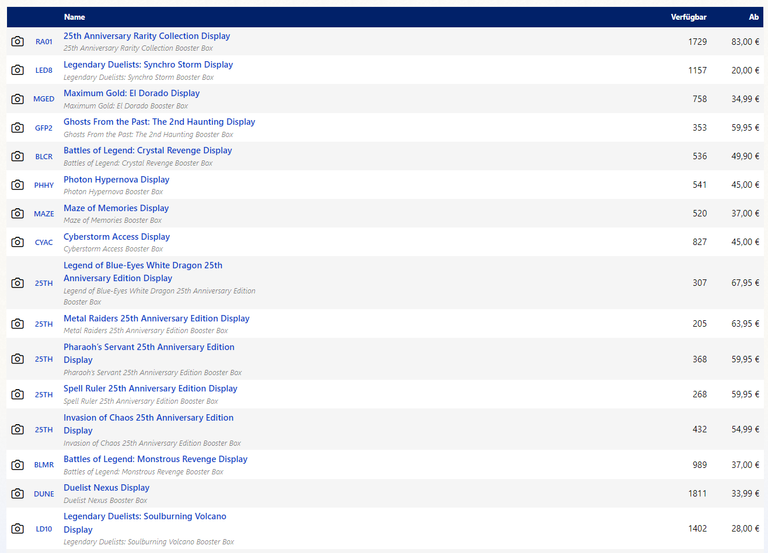Click the 54,99 € price

click(x=745, y=430)
